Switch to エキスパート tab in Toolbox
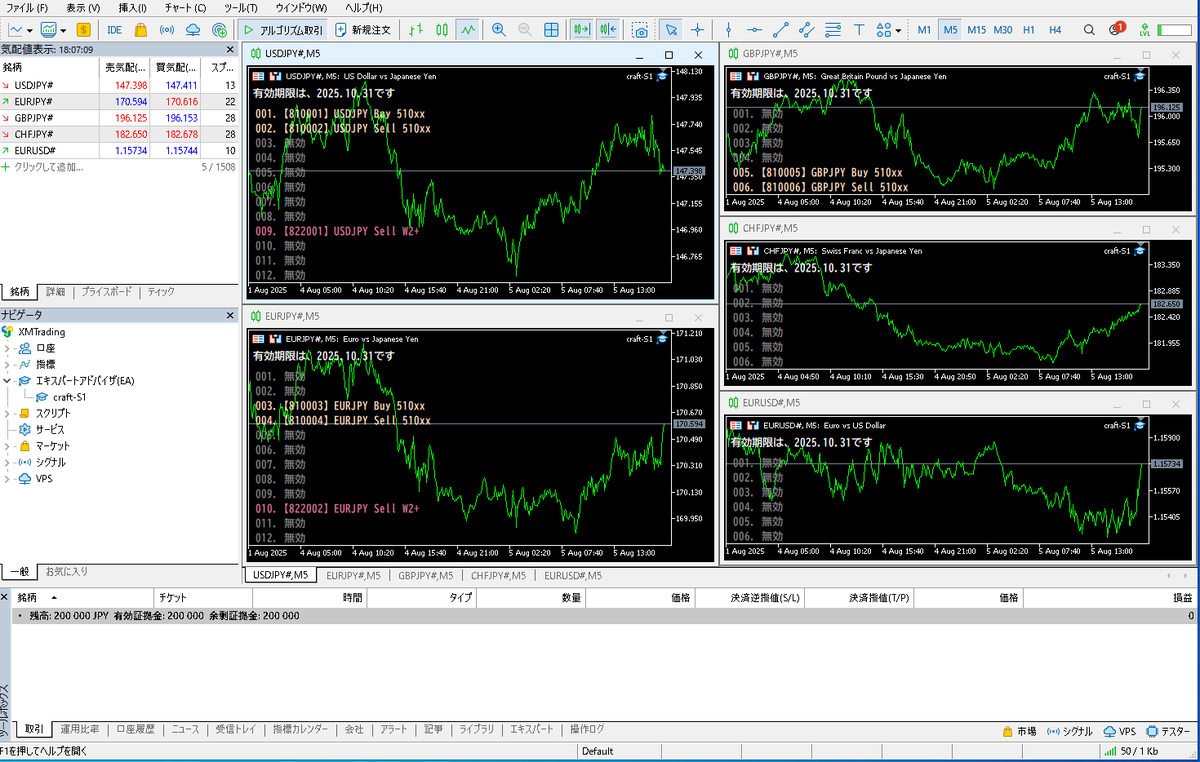The height and width of the screenshot is (762, 1200). [531, 730]
